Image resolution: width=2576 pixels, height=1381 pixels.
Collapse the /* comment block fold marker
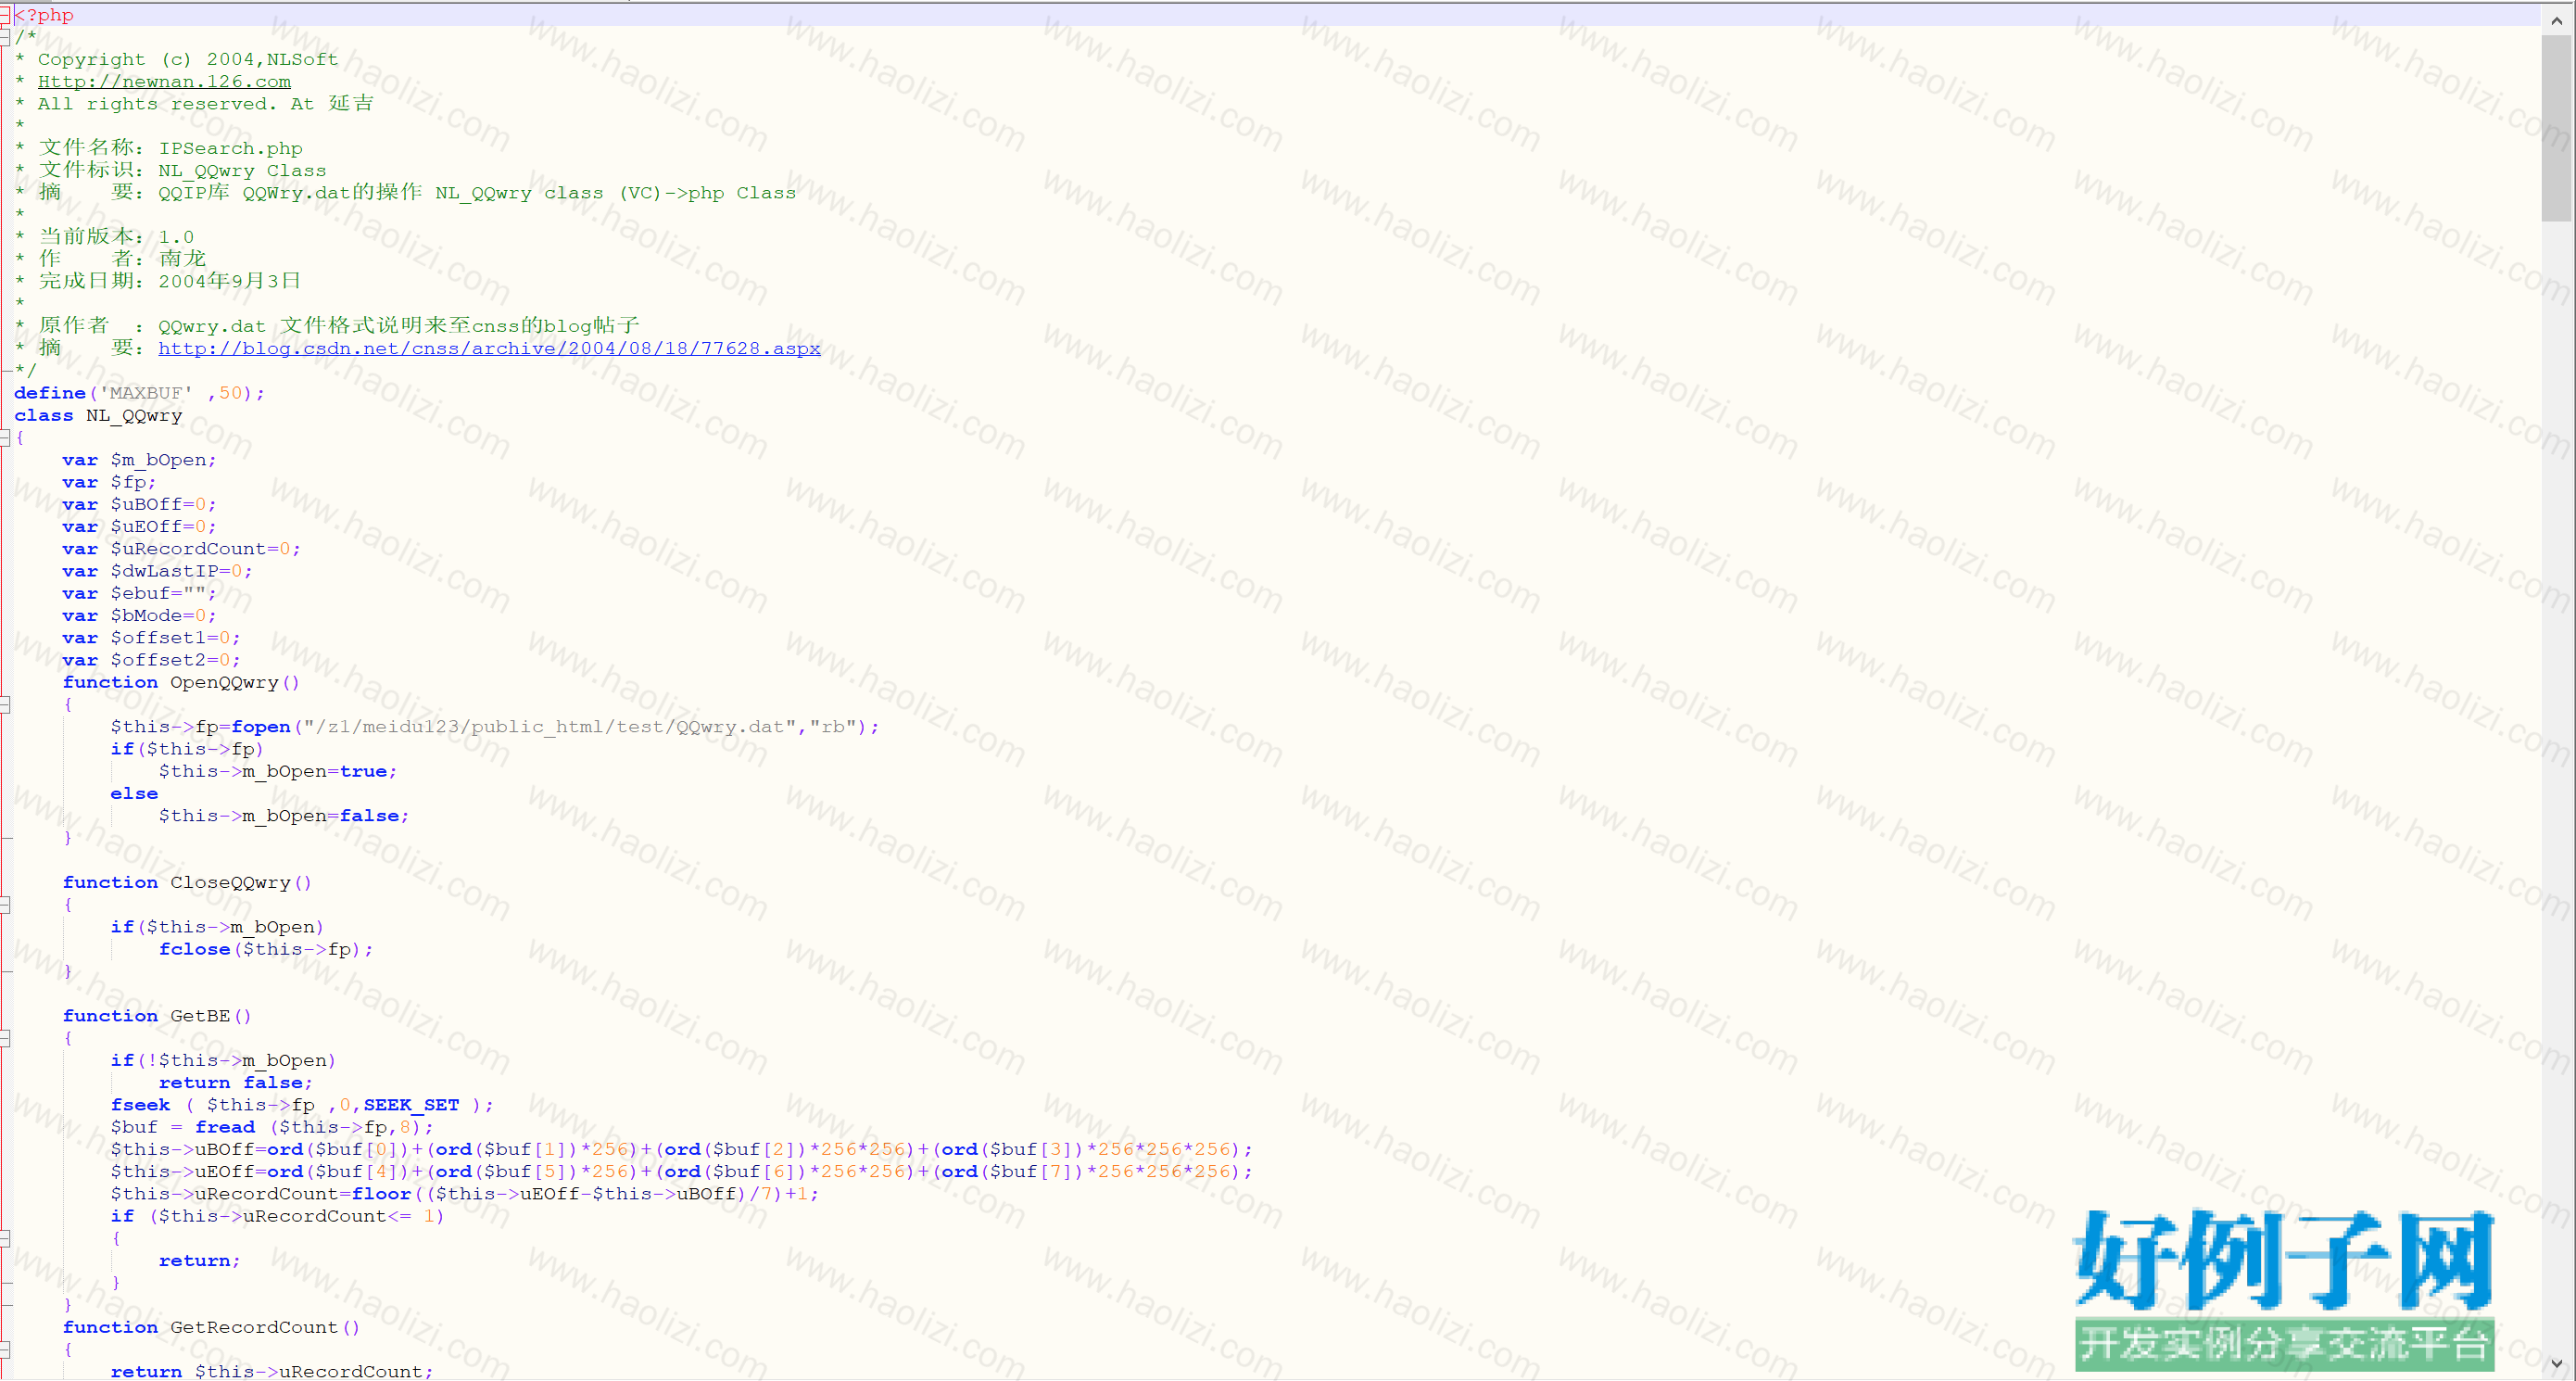4,37
